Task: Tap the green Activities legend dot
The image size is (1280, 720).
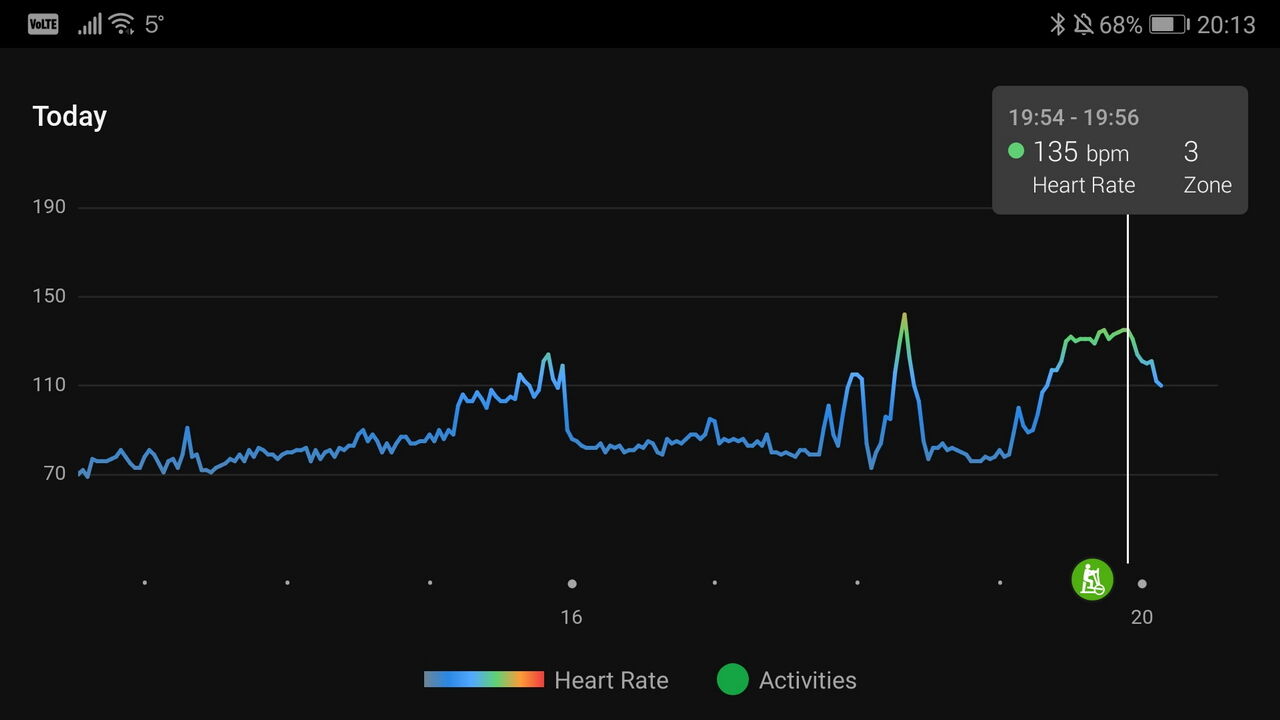Action: point(733,680)
